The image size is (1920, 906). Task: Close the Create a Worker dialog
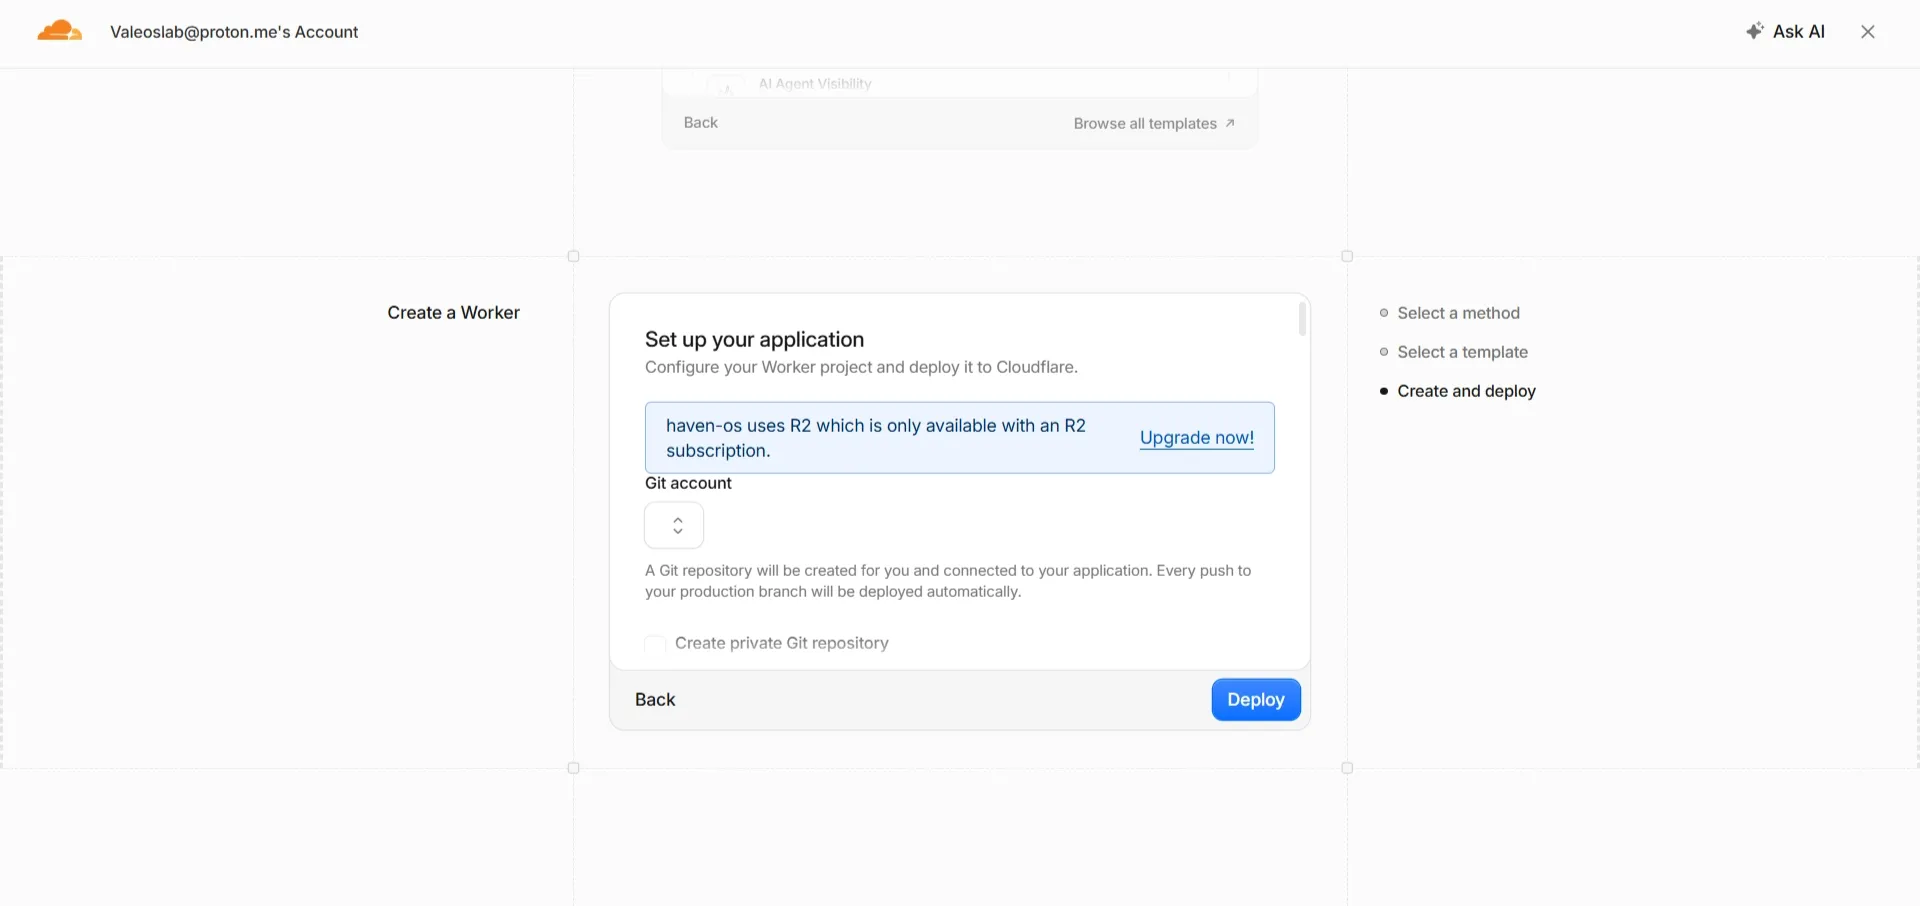1867,32
